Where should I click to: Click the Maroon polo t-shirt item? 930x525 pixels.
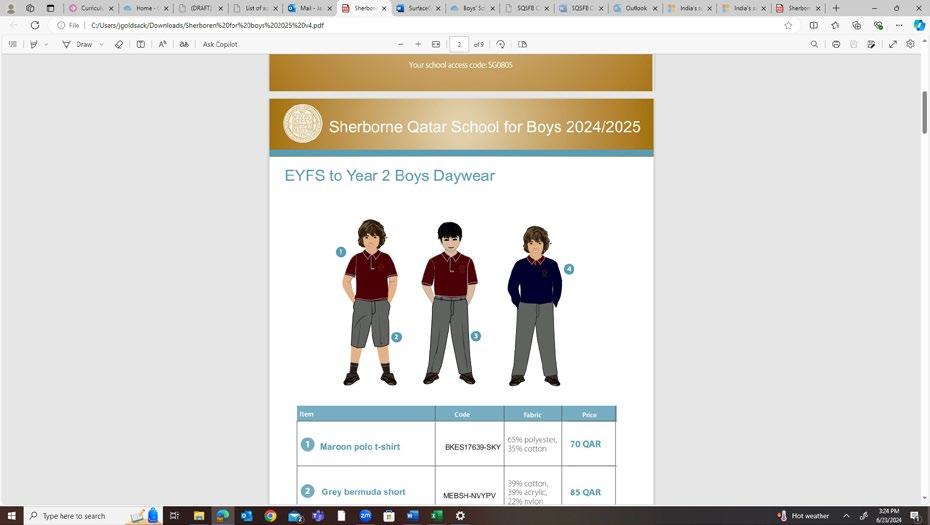pyautogui.click(x=359, y=447)
